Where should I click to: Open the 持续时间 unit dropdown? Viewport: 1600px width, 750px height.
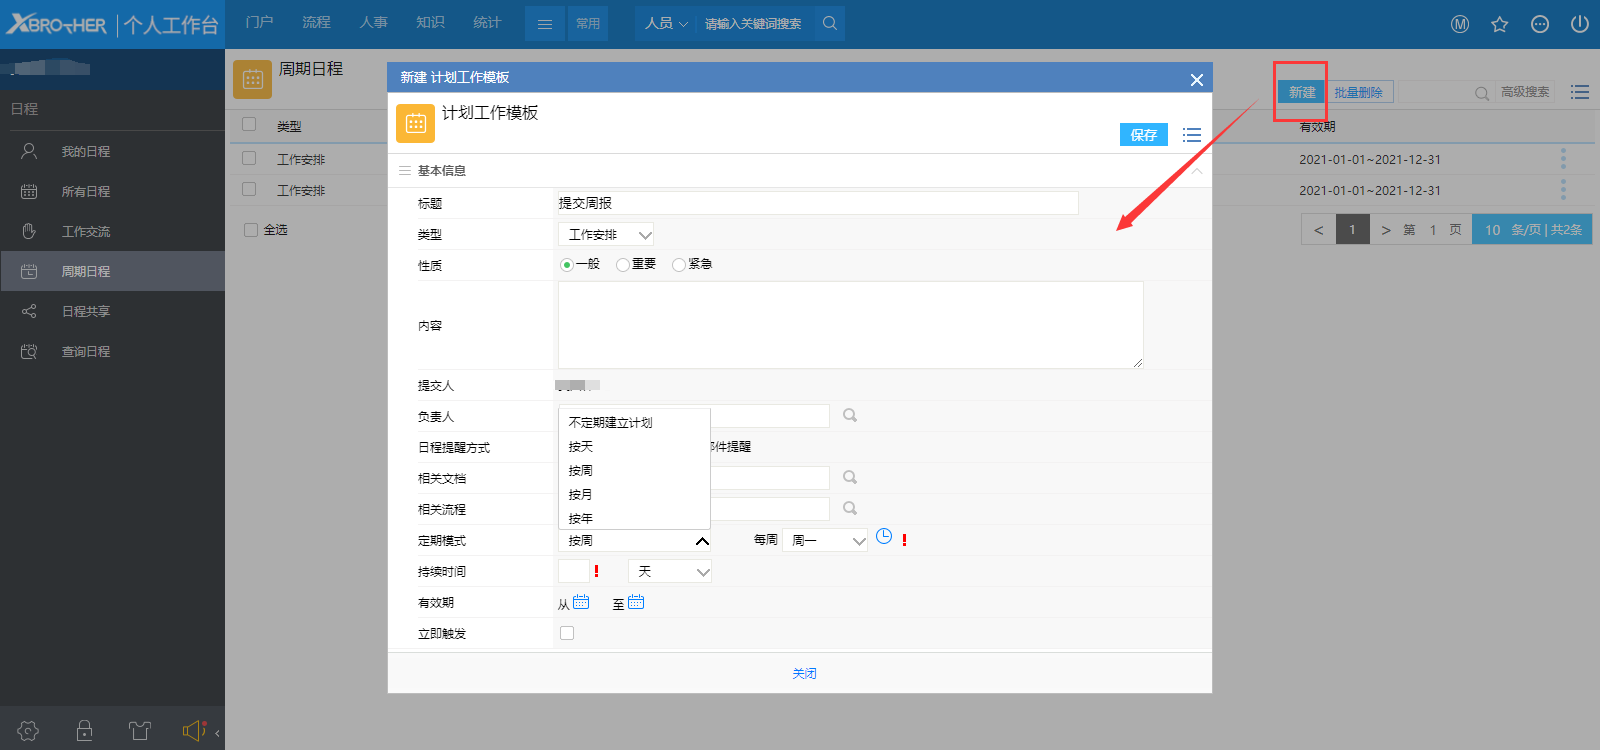tap(670, 572)
